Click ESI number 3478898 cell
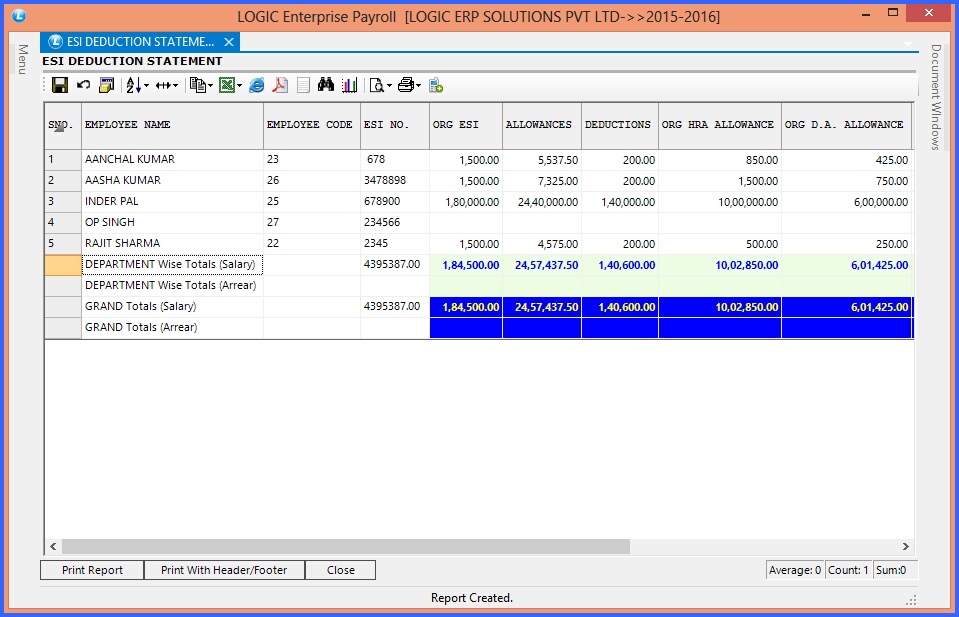The width and height of the screenshot is (959, 617). (x=395, y=180)
